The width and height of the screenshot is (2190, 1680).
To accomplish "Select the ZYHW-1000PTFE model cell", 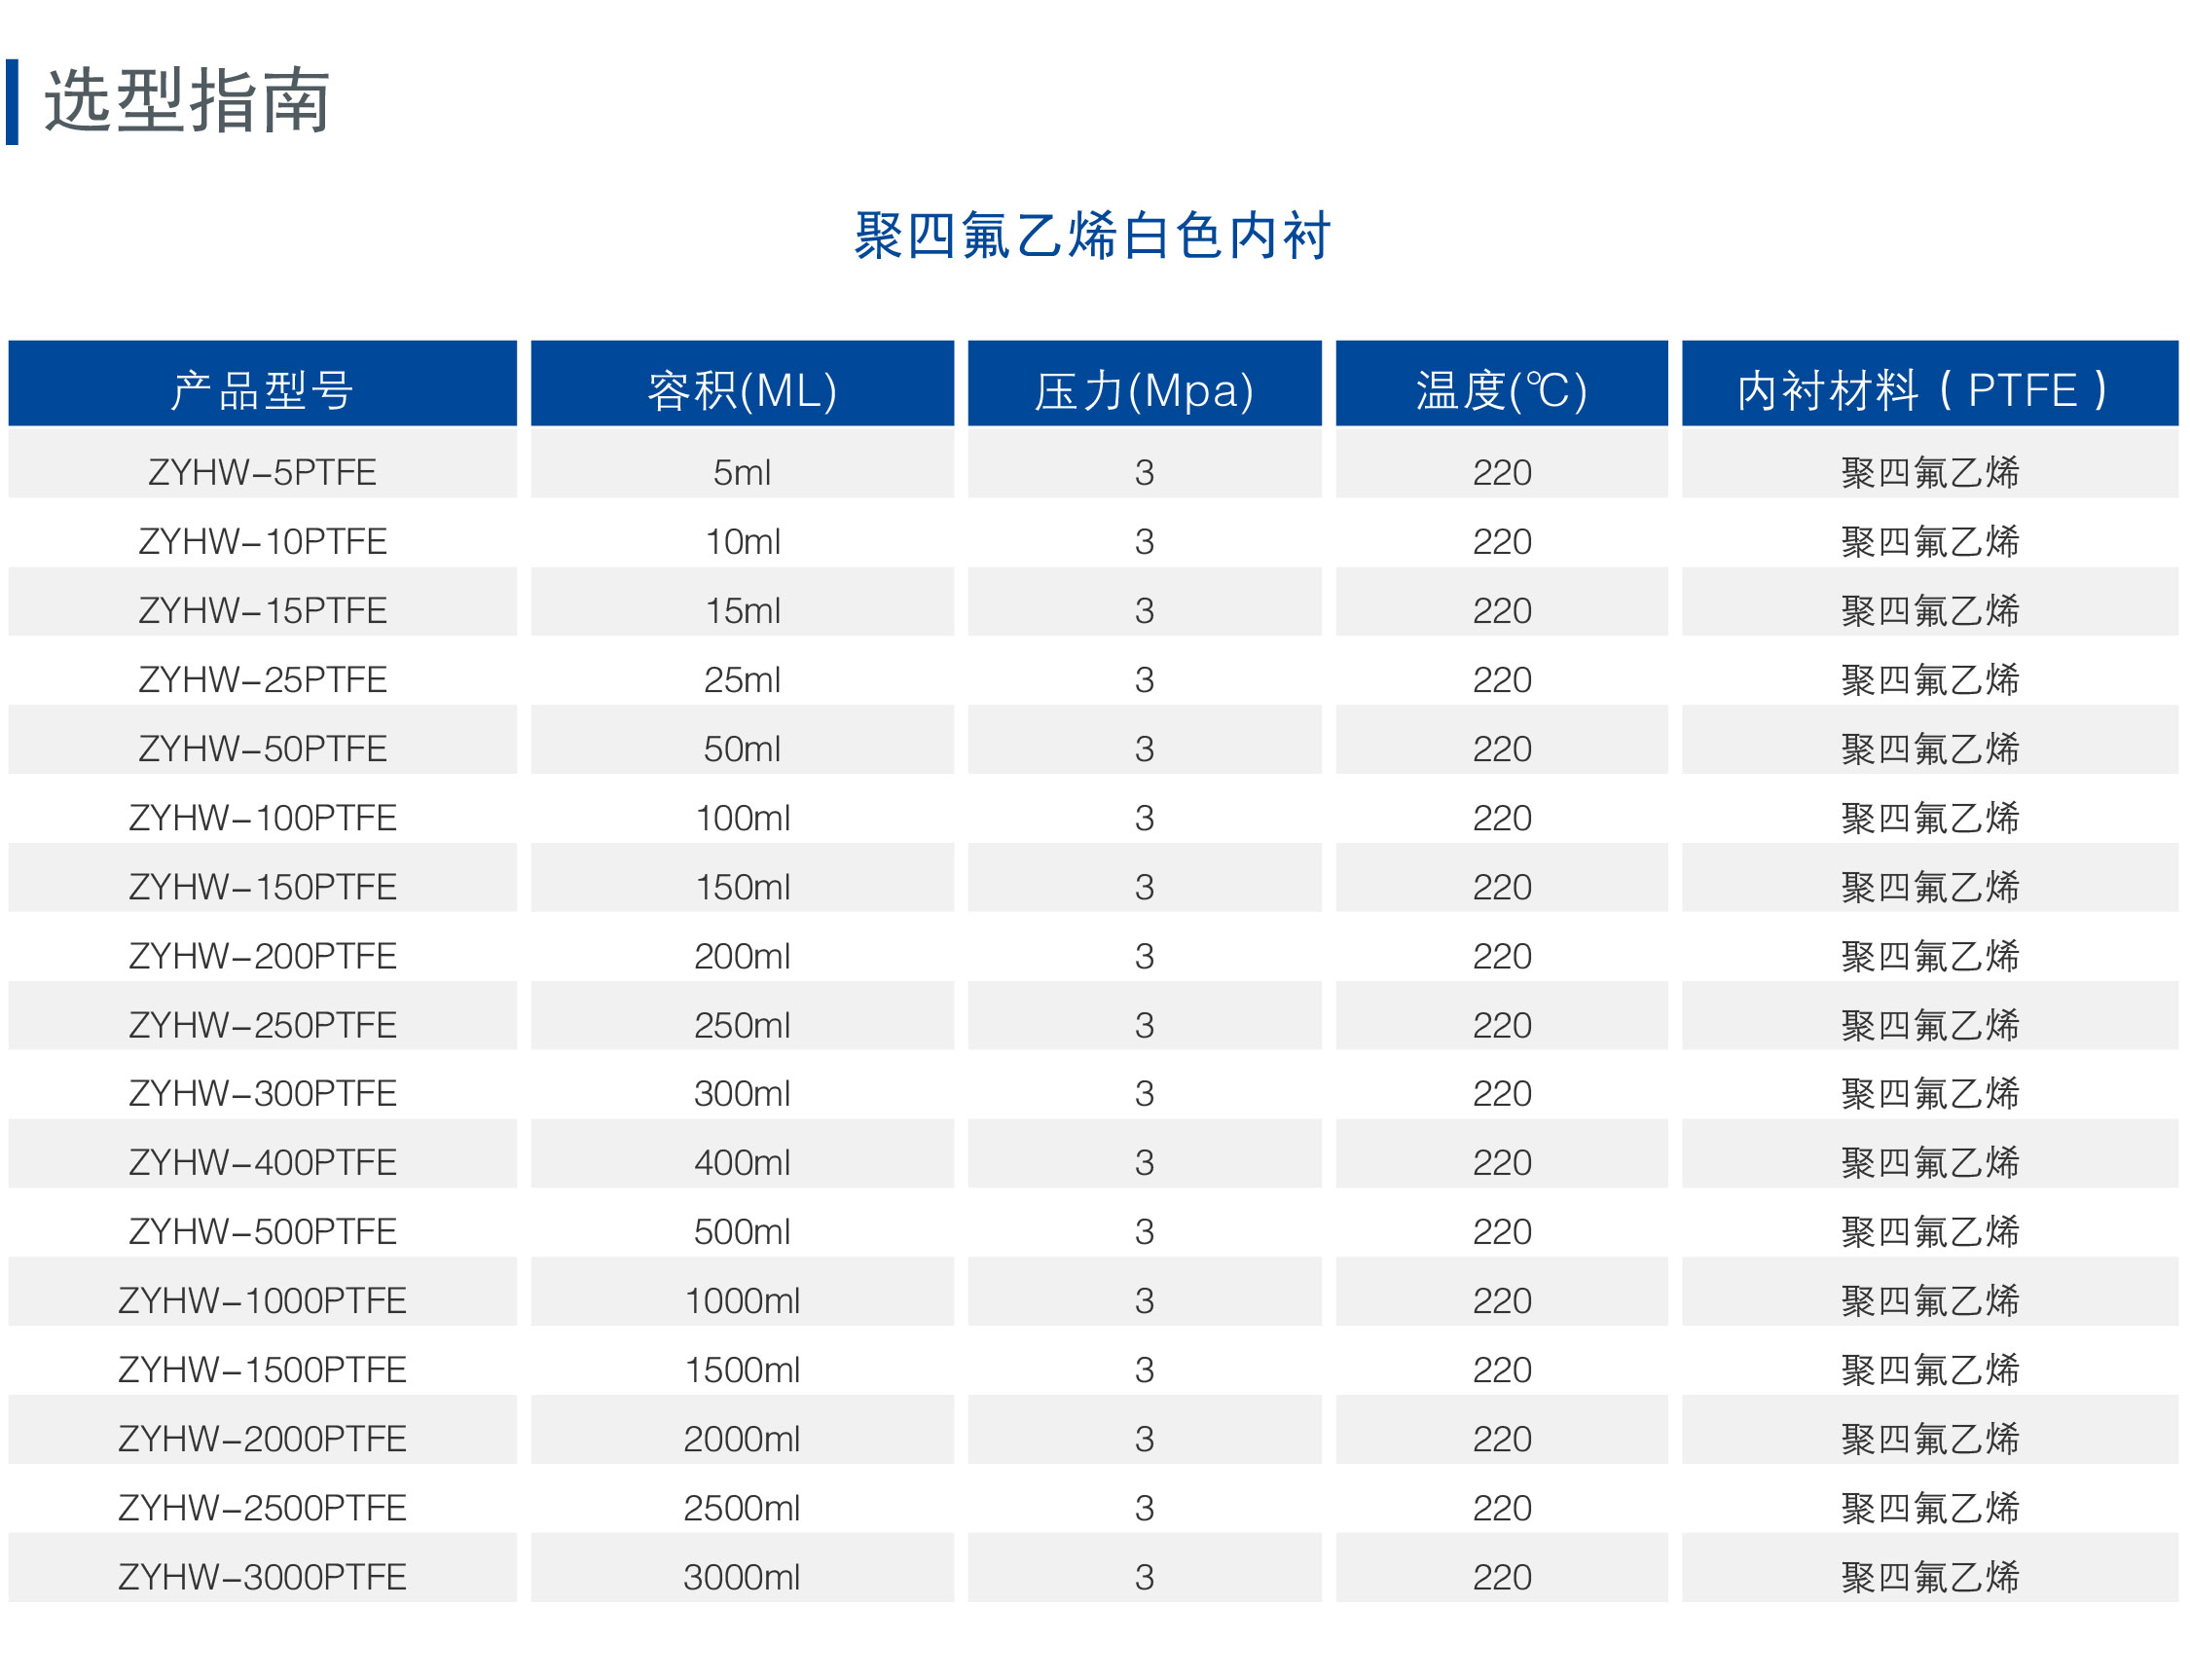I will coord(262,1301).
